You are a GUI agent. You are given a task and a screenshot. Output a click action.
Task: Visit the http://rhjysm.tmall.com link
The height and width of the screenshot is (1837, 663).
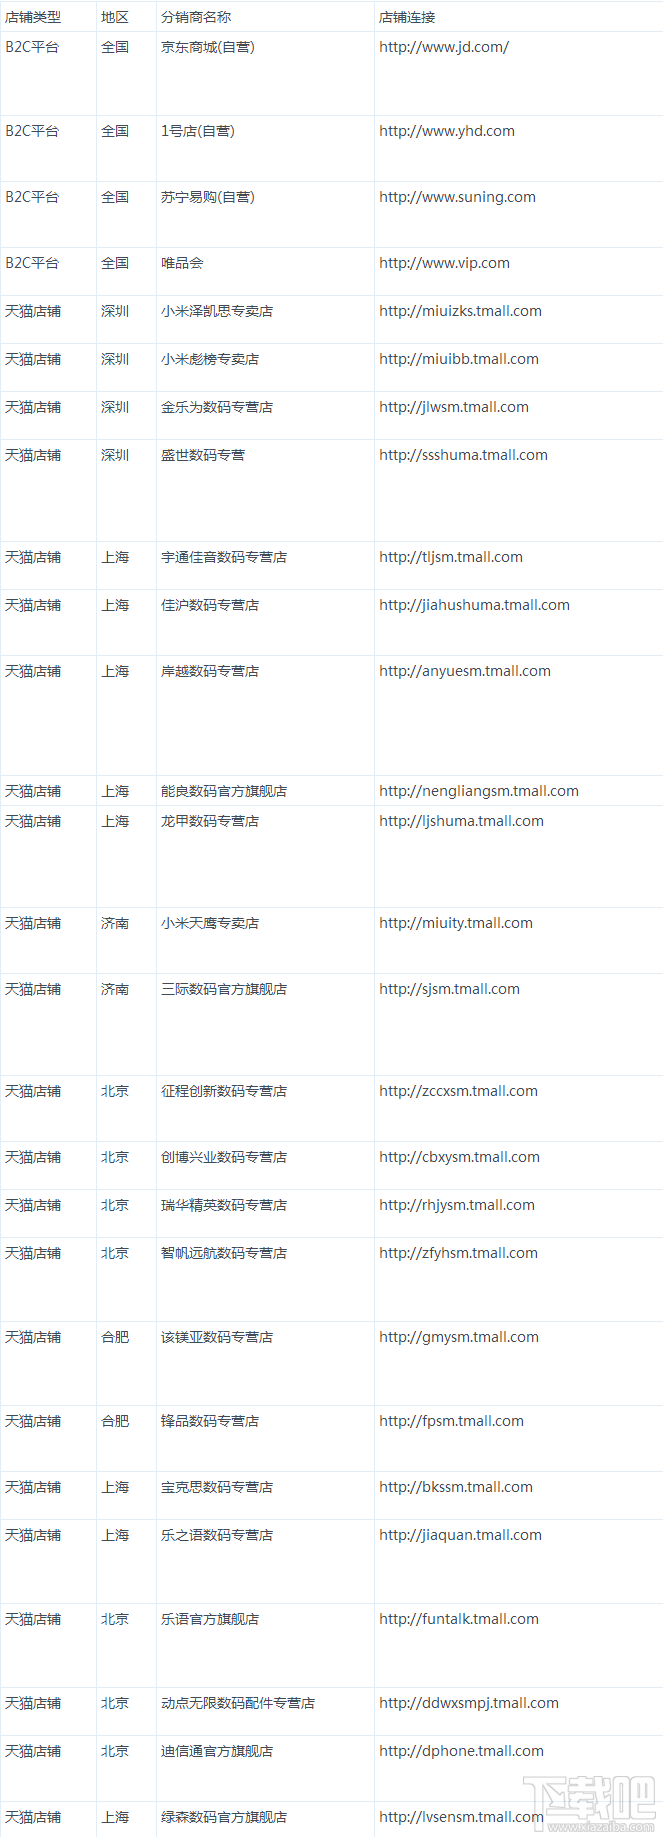click(x=457, y=1205)
